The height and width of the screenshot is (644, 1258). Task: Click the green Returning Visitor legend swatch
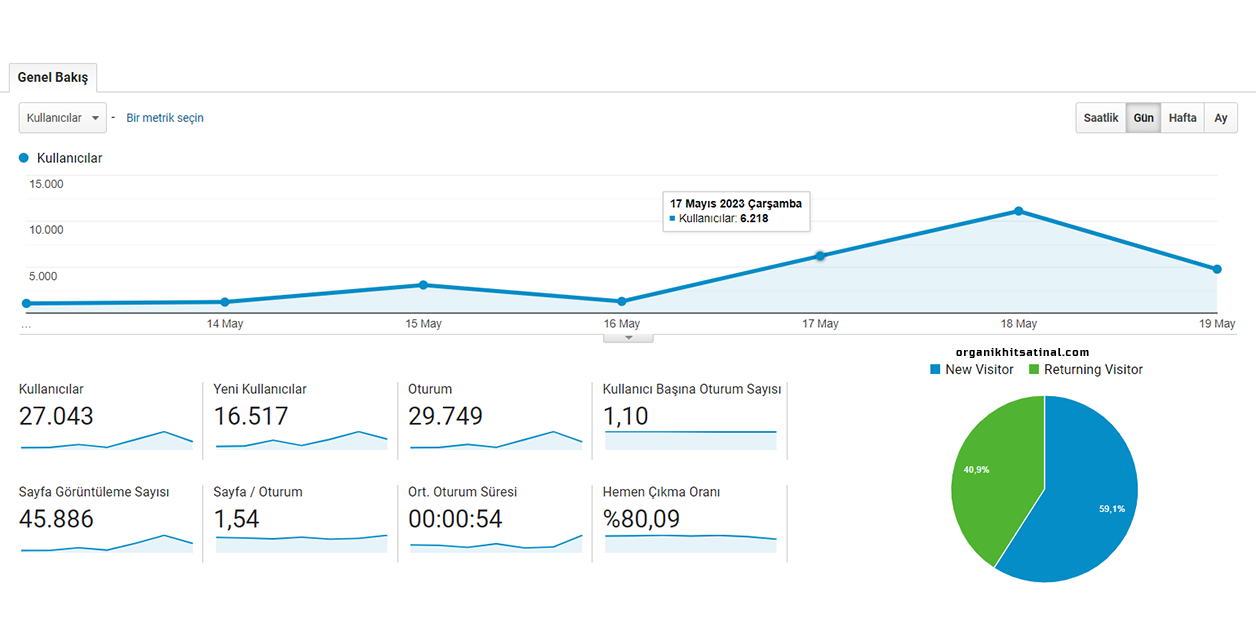(x=1034, y=370)
